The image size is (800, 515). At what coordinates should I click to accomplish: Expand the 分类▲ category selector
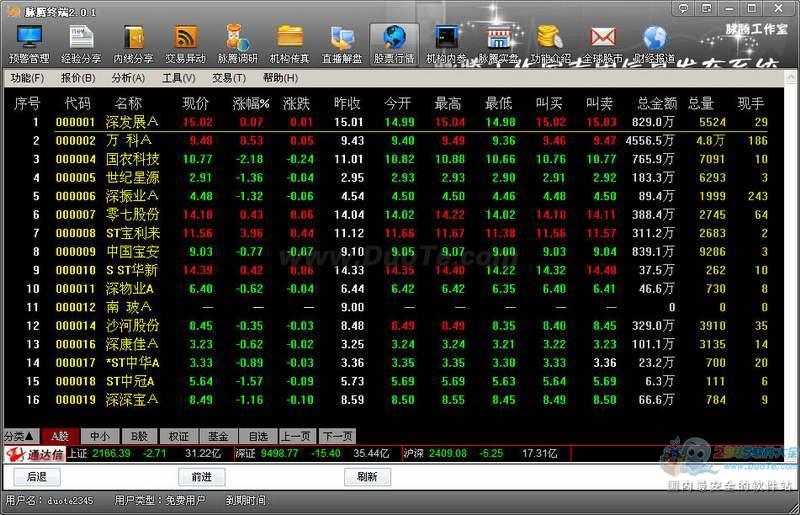(20, 436)
